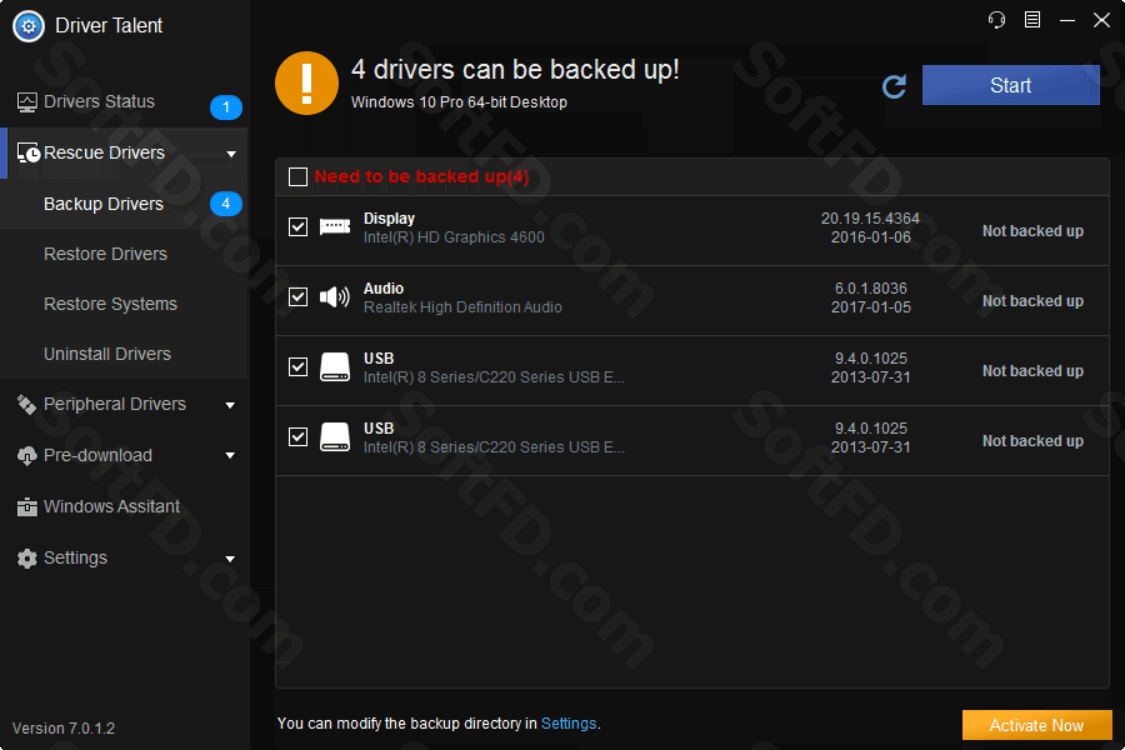1125x750 pixels.
Task: Click Display version 20.19.15.4364
Action: [x=870, y=218]
